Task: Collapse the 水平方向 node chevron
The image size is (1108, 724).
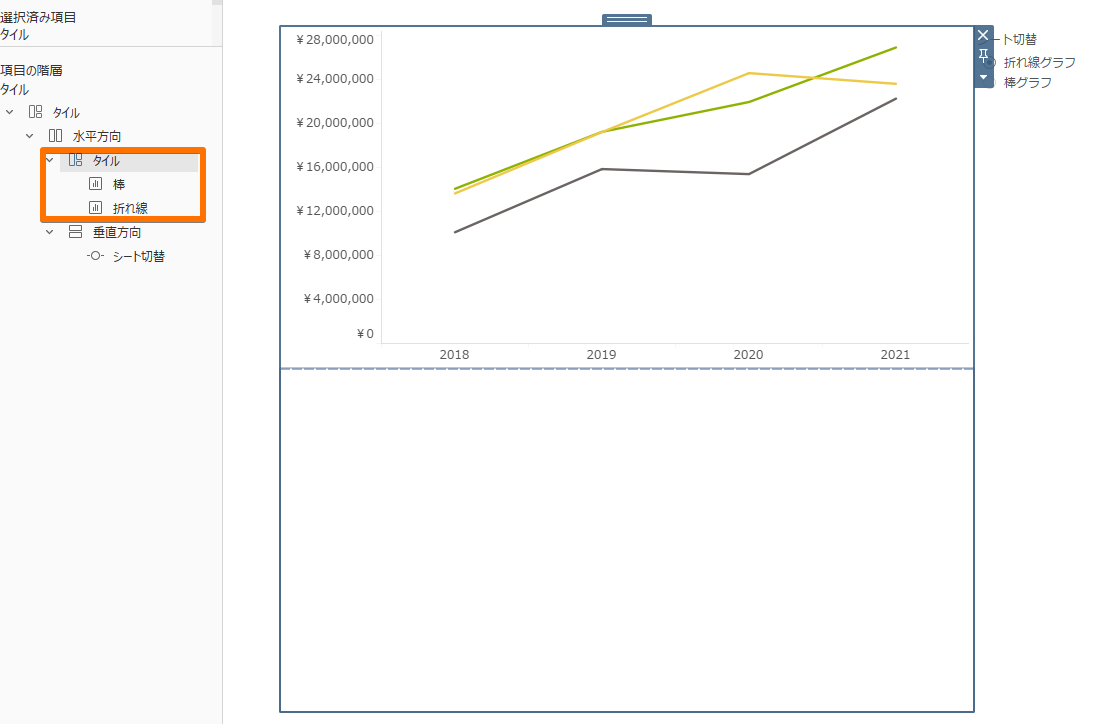Action: click(30, 136)
